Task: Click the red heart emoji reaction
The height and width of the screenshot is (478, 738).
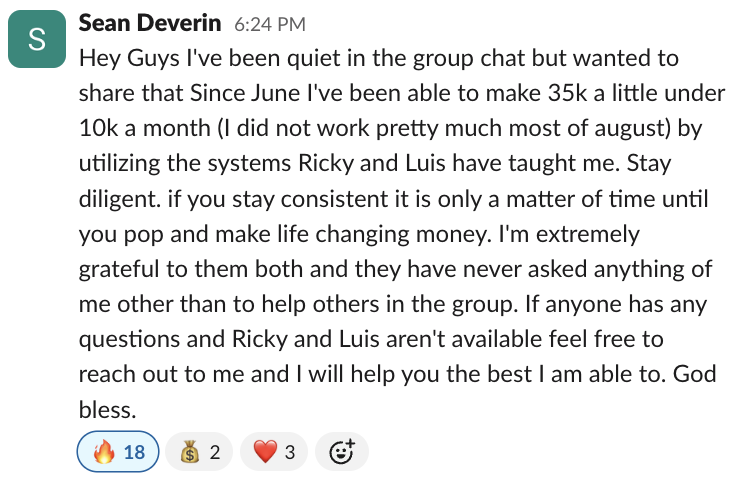Action: 264,453
